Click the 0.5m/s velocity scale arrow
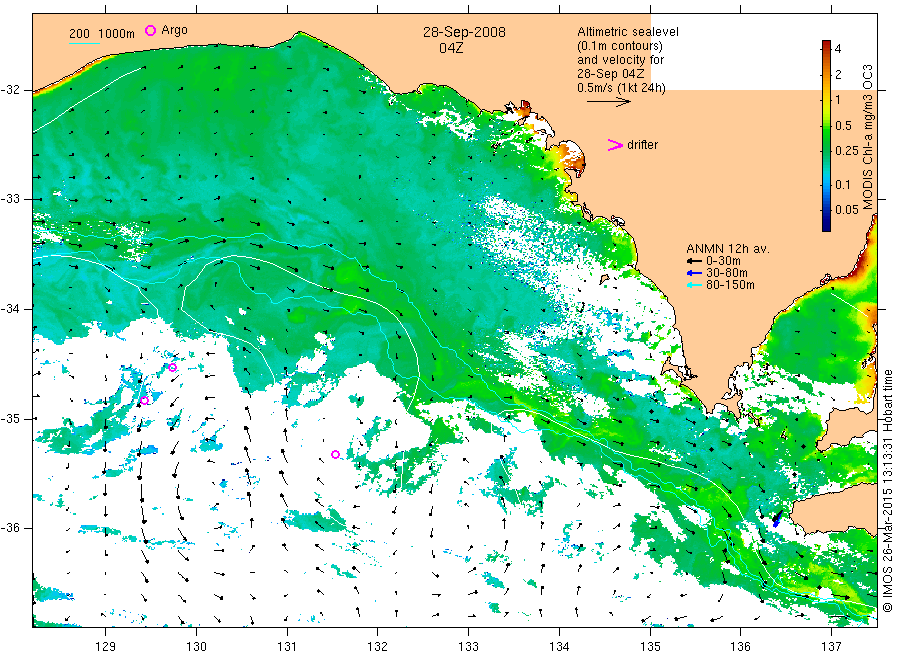900x660 pixels. coord(608,102)
